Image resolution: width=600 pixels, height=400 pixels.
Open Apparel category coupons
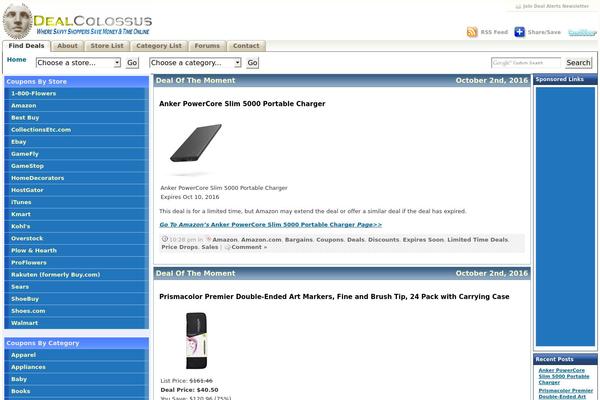pos(77,355)
